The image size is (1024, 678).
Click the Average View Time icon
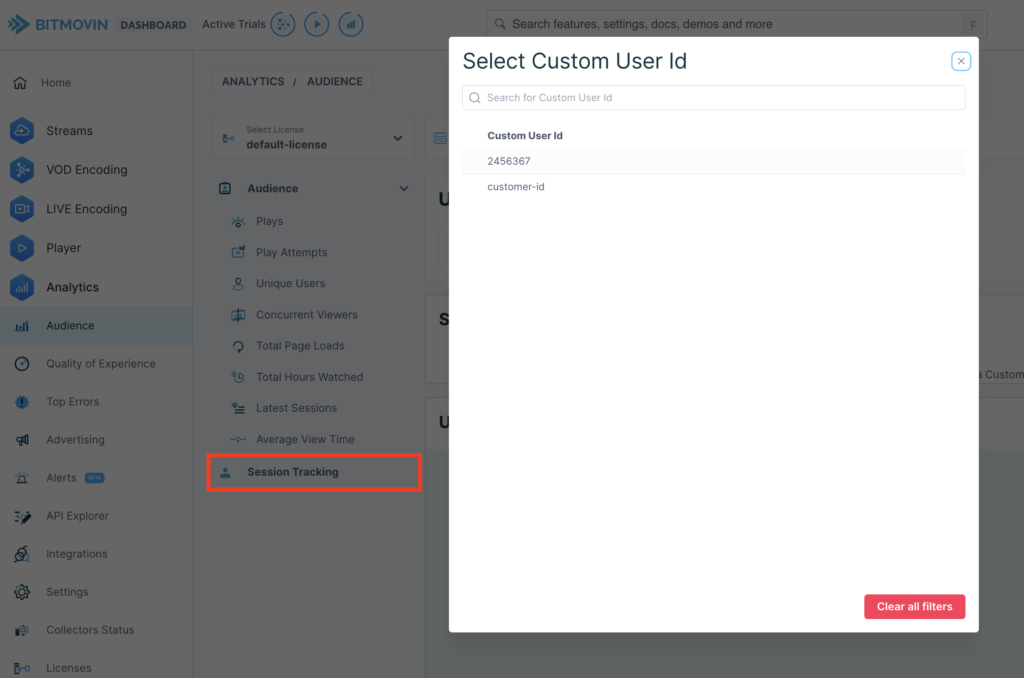coord(238,440)
